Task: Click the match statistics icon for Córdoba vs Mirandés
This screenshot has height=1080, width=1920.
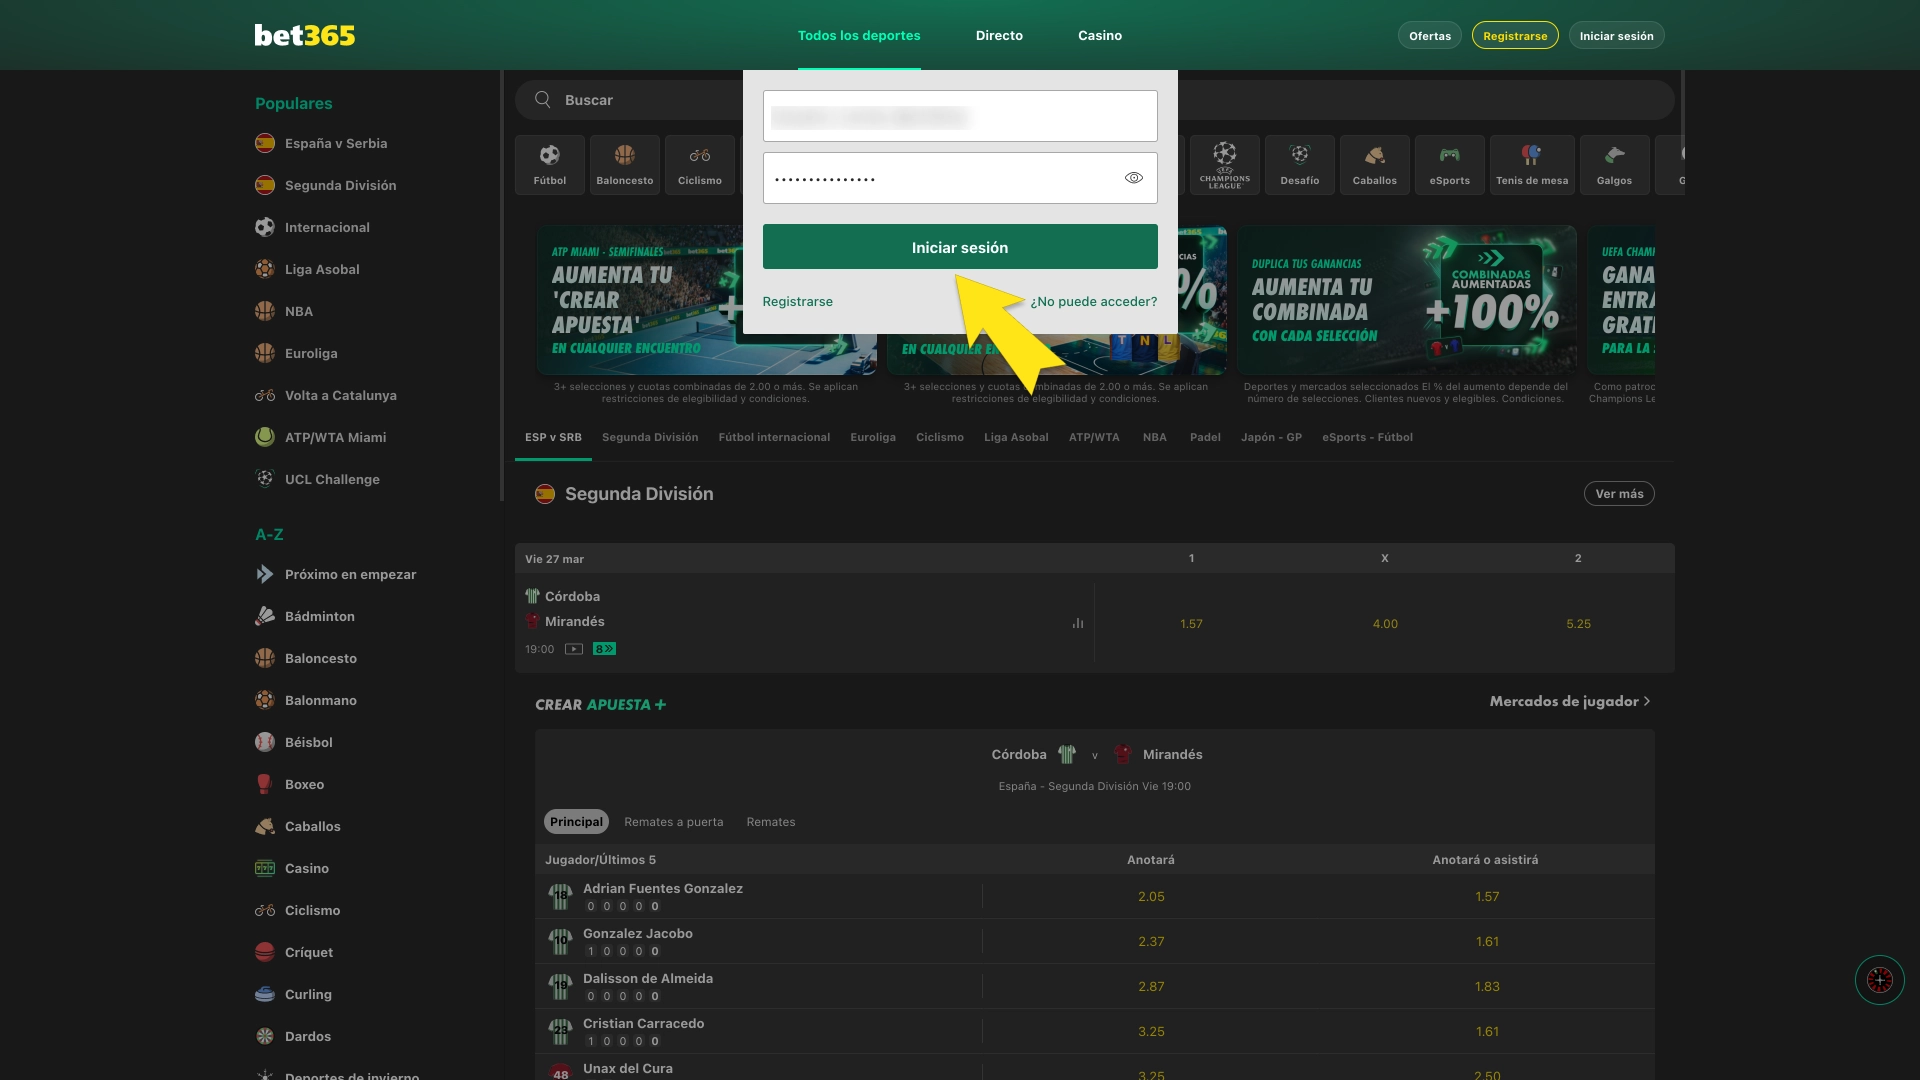Action: click(1077, 623)
